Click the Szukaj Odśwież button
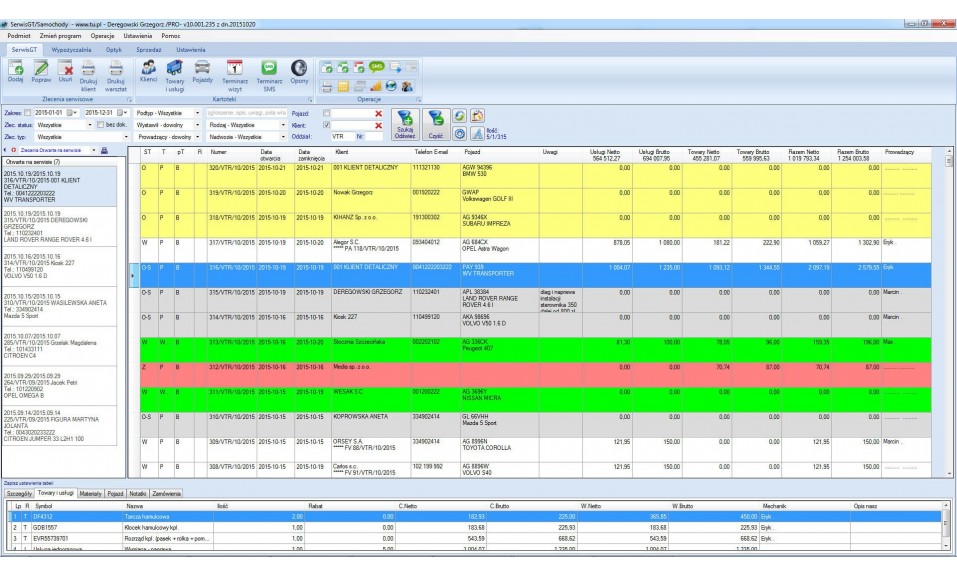The height and width of the screenshot is (577, 957). coord(405,124)
